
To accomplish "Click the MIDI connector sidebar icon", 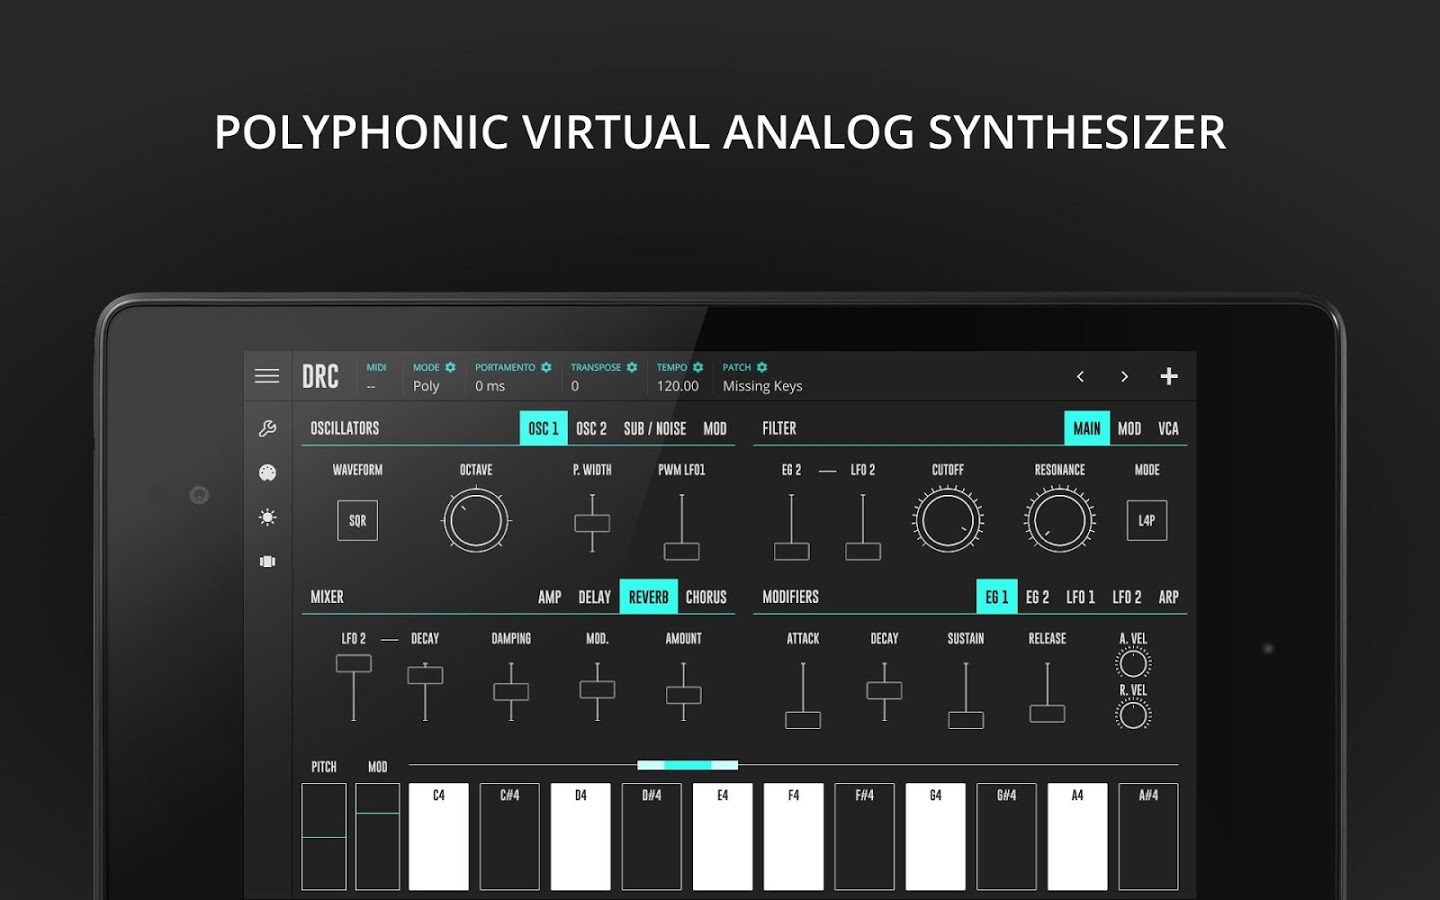I will [267, 473].
